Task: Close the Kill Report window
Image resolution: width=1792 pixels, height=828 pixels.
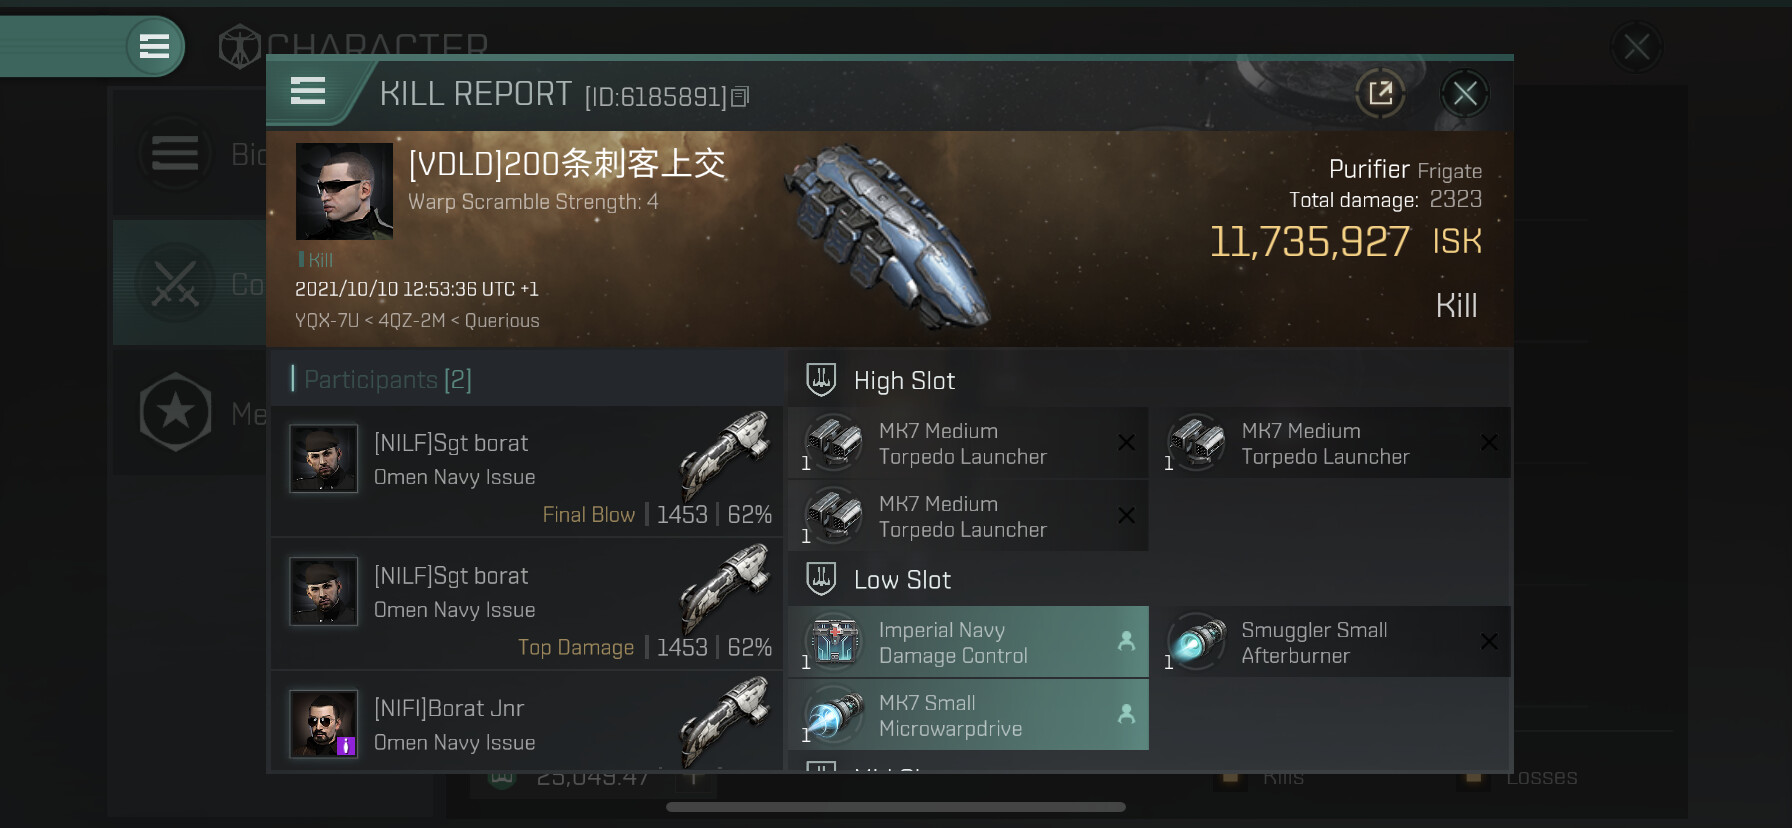Action: (1465, 94)
